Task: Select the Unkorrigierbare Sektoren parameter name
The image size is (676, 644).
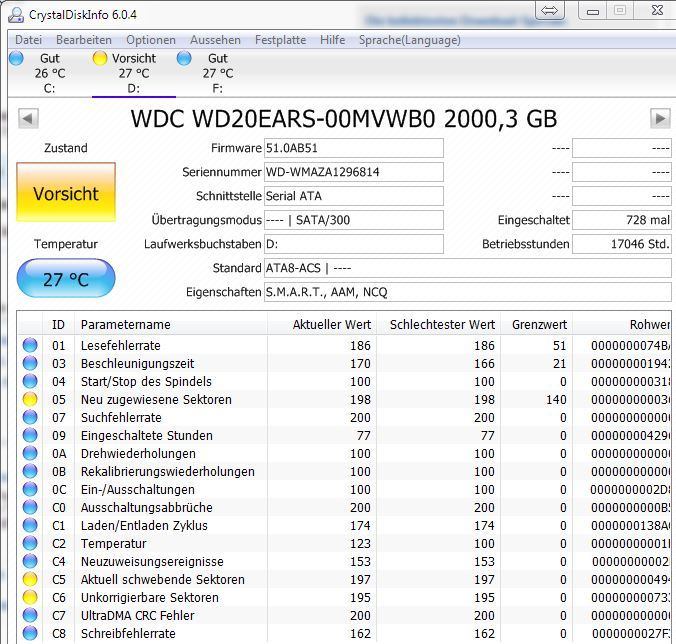Action: [150, 597]
